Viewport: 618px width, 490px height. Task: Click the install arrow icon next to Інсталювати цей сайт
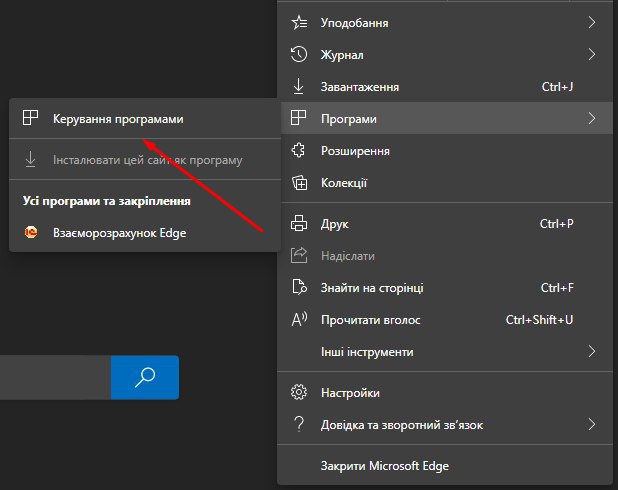coord(30,160)
